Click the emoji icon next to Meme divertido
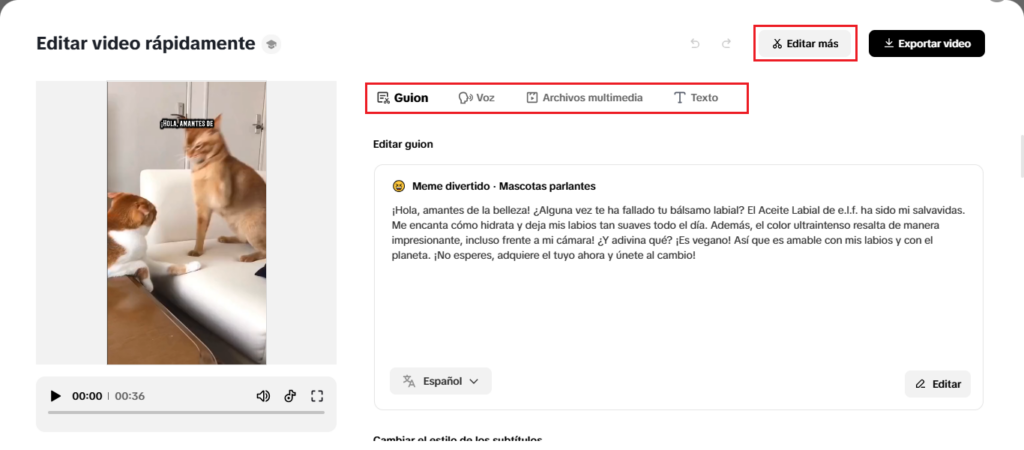The image size is (1024, 450). click(398, 186)
